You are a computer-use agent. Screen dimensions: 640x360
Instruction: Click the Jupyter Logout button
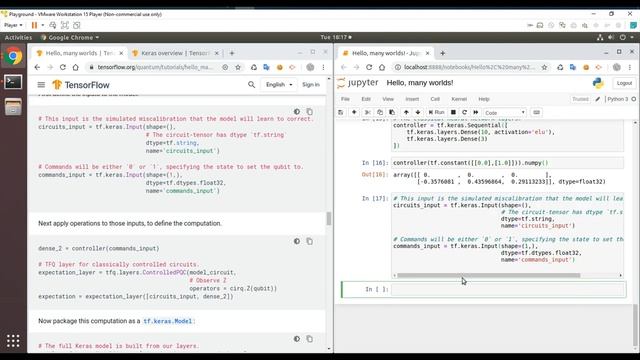(x=624, y=83)
